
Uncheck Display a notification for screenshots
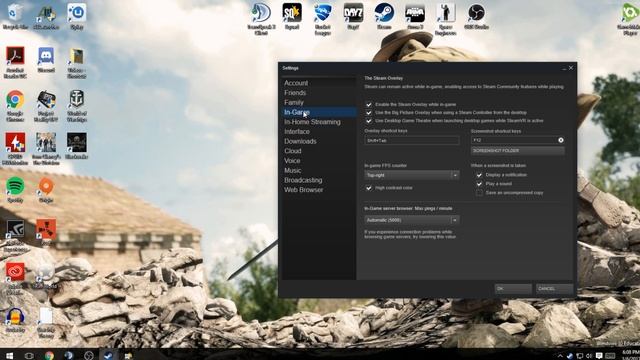[x=479, y=175]
